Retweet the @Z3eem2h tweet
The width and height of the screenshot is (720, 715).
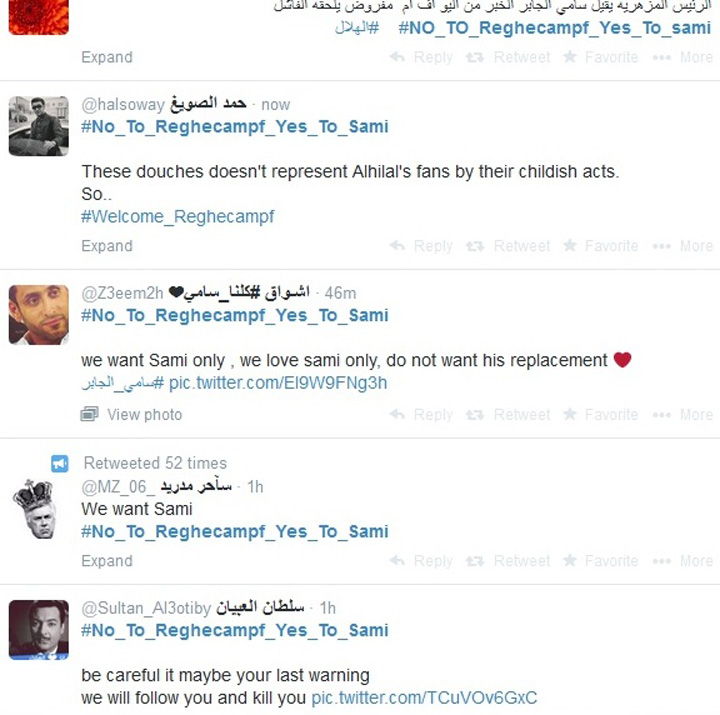tap(507, 415)
